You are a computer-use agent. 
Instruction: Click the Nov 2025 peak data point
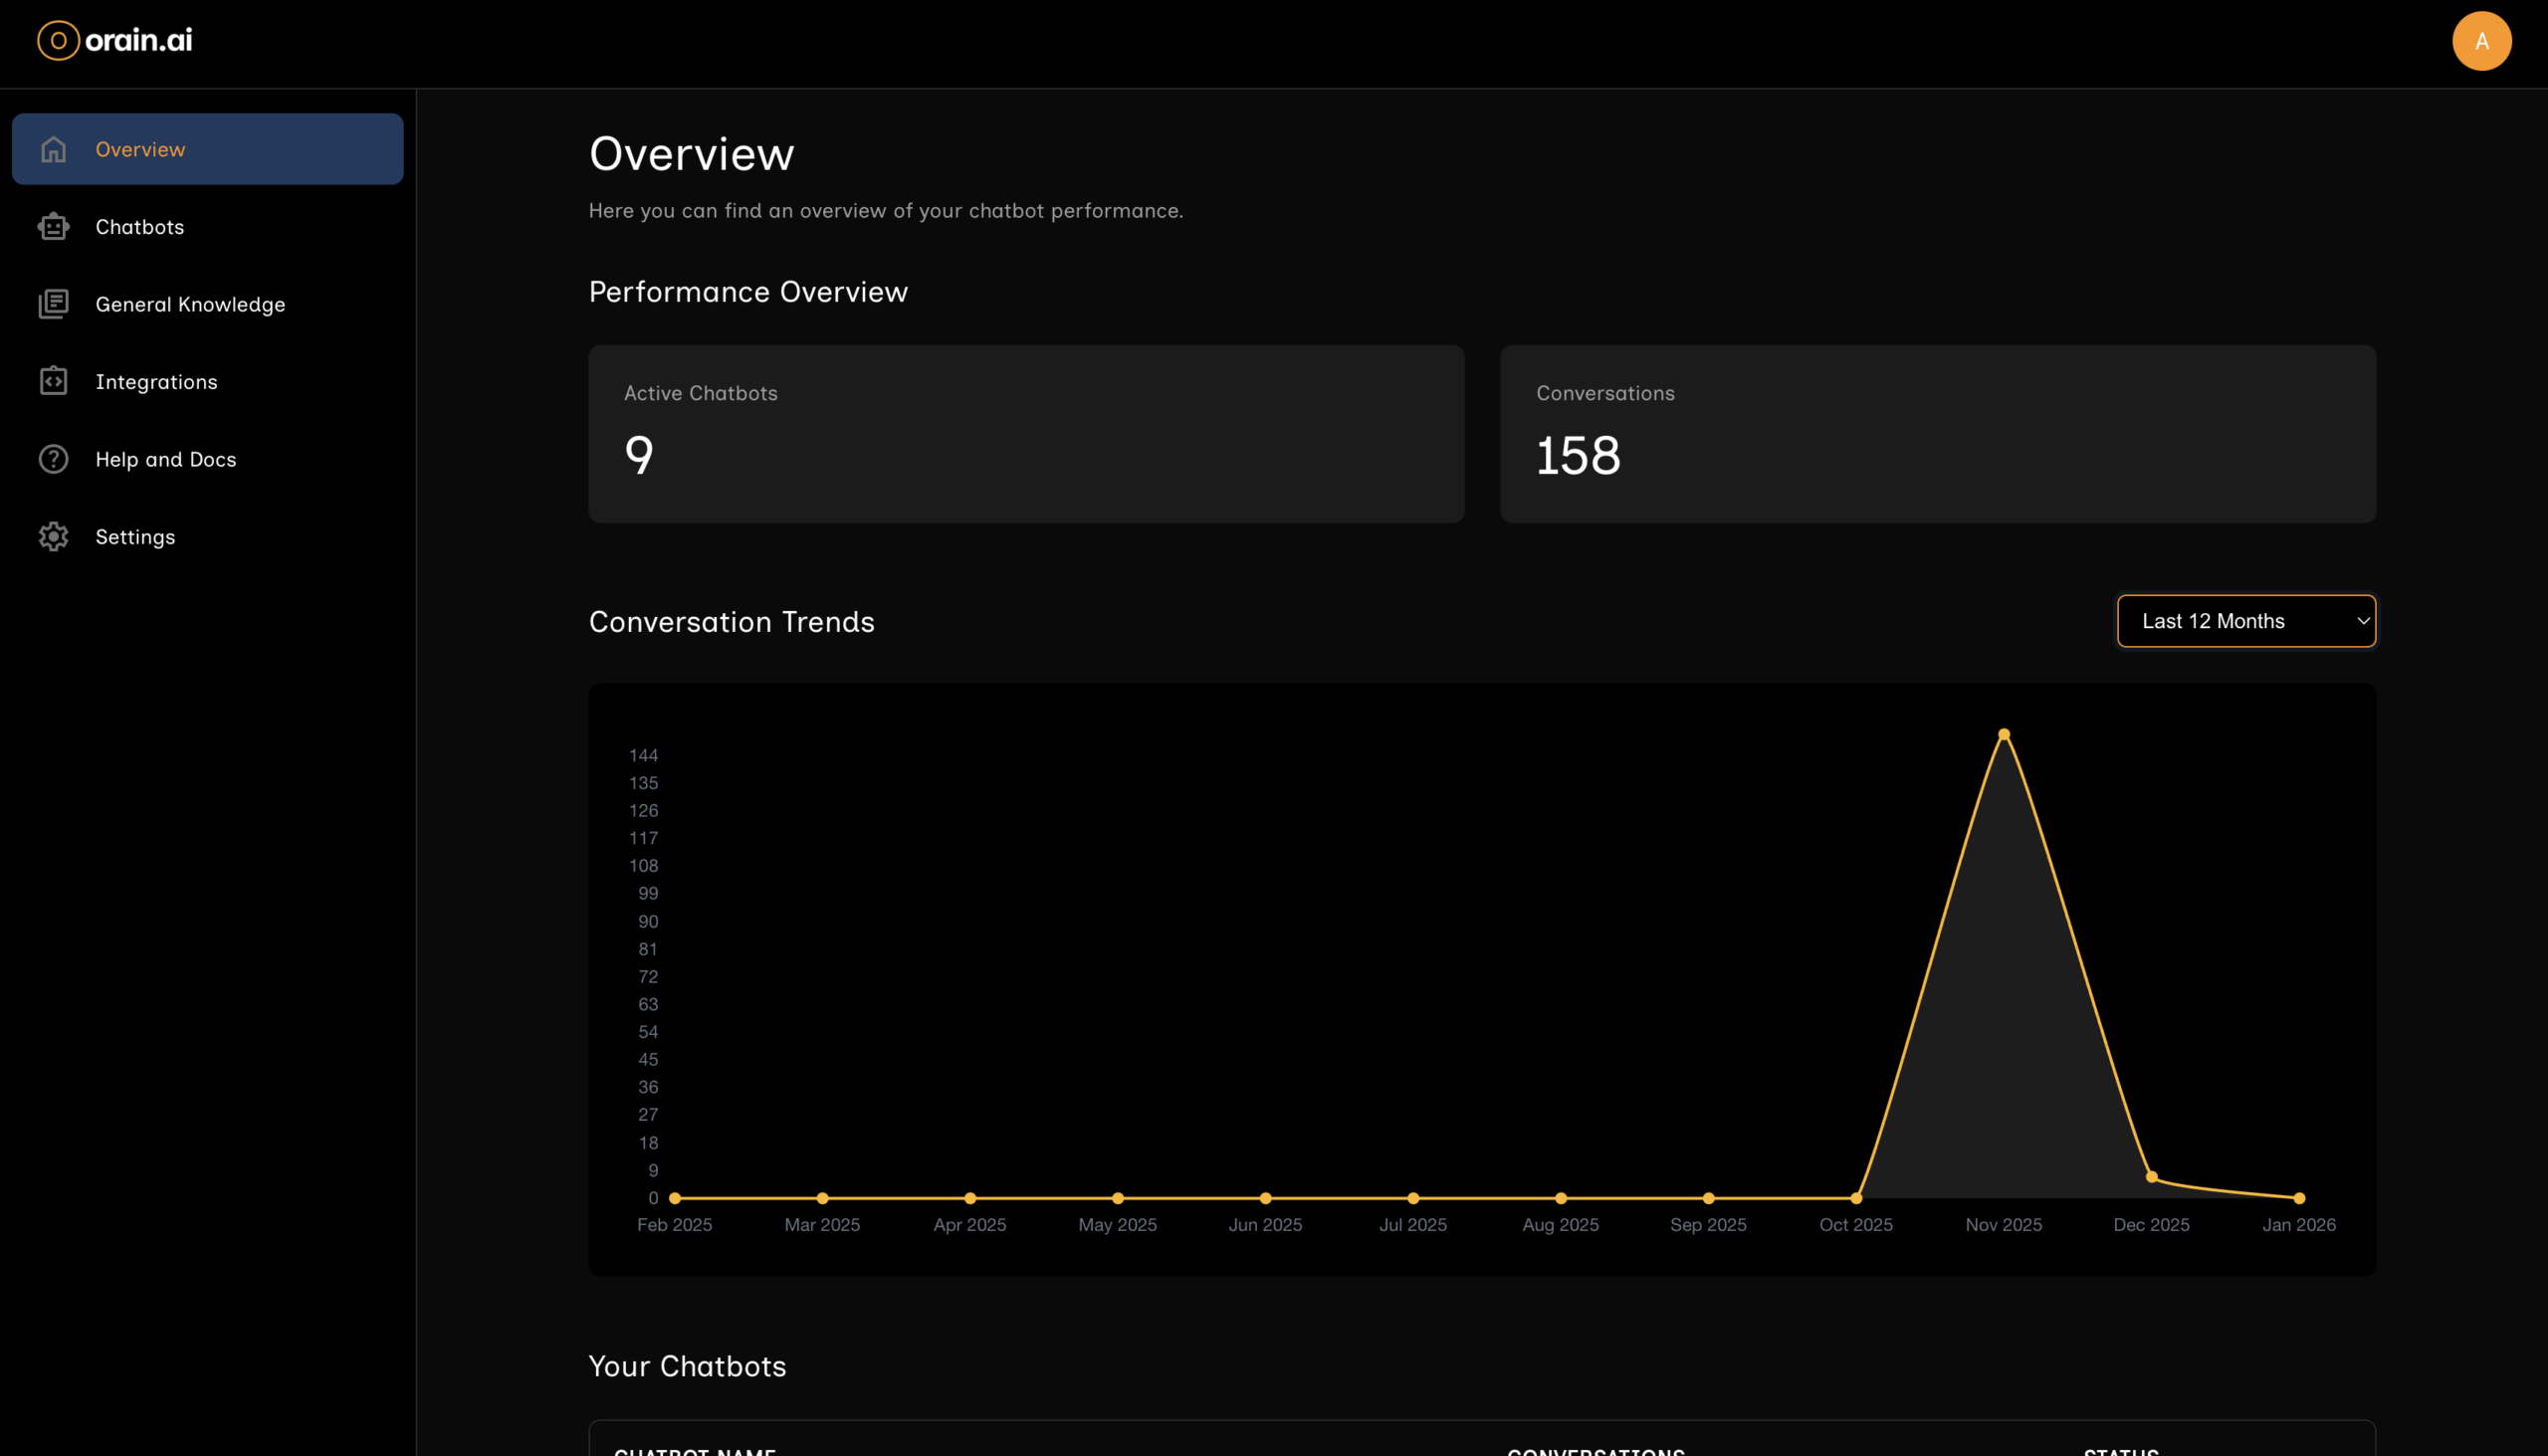[2003, 735]
